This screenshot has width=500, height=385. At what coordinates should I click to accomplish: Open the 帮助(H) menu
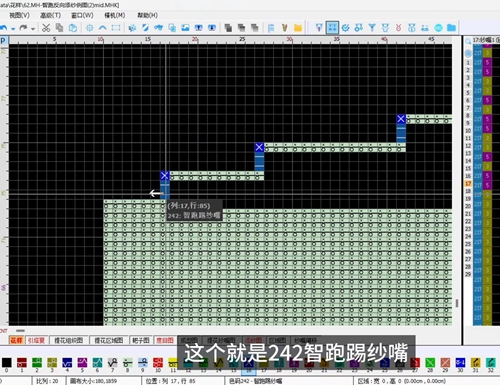[x=147, y=15]
